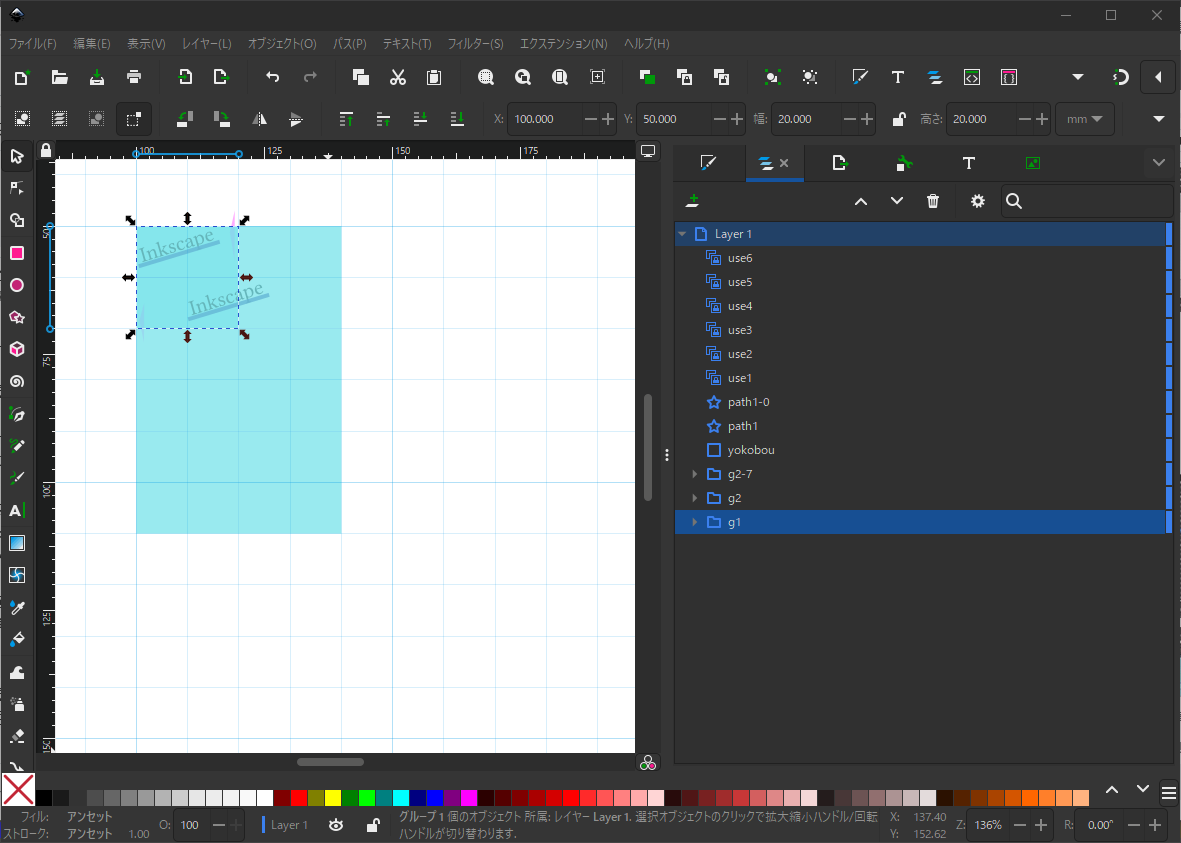1181x843 pixels.
Task: Select the Text tool in toolbox
Action: click(x=17, y=511)
